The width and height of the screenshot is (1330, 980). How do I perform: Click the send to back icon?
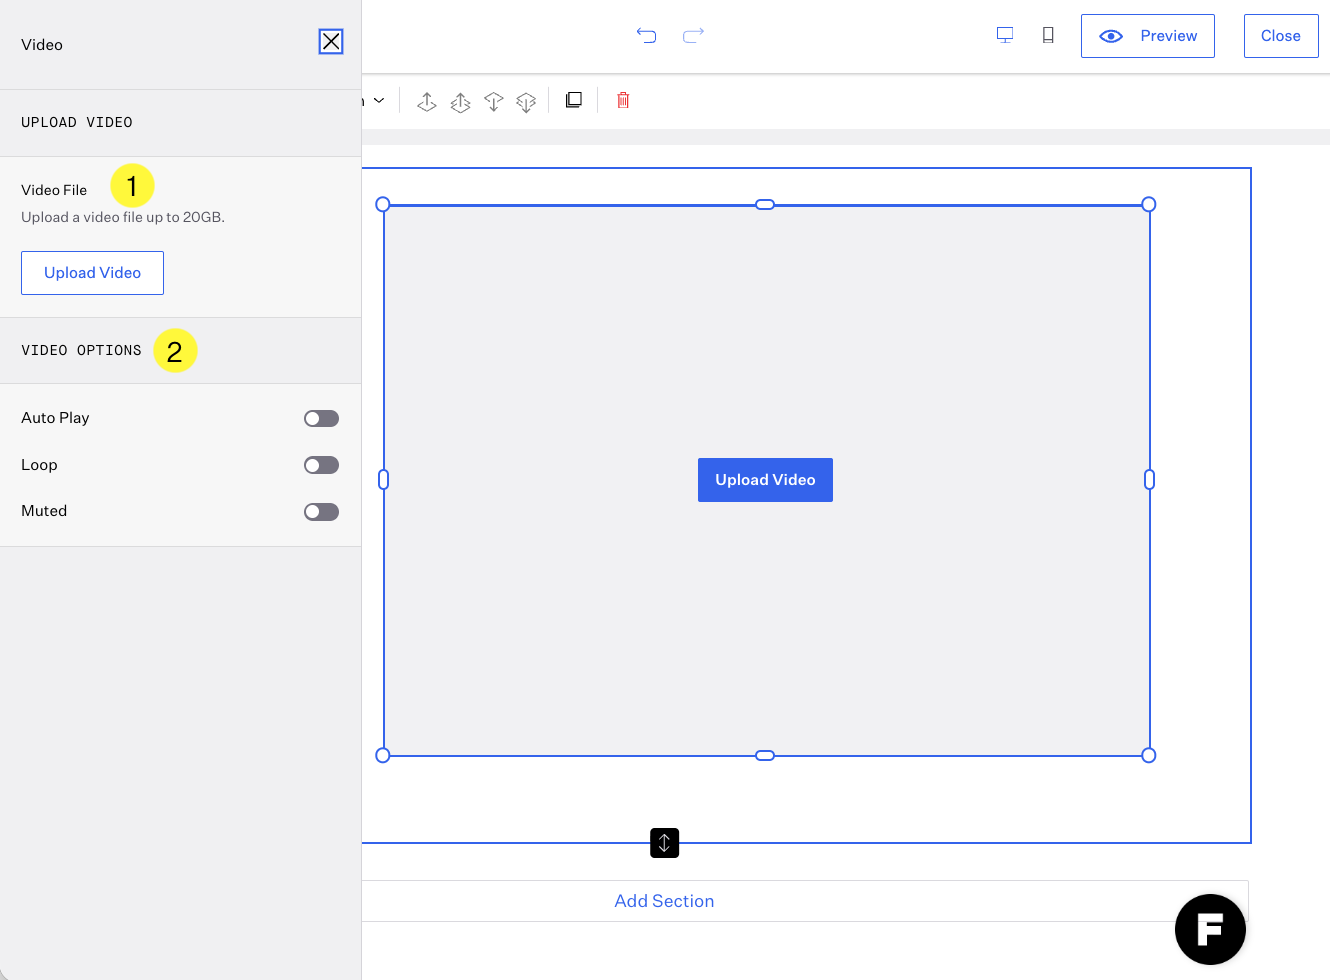tap(526, 101)
